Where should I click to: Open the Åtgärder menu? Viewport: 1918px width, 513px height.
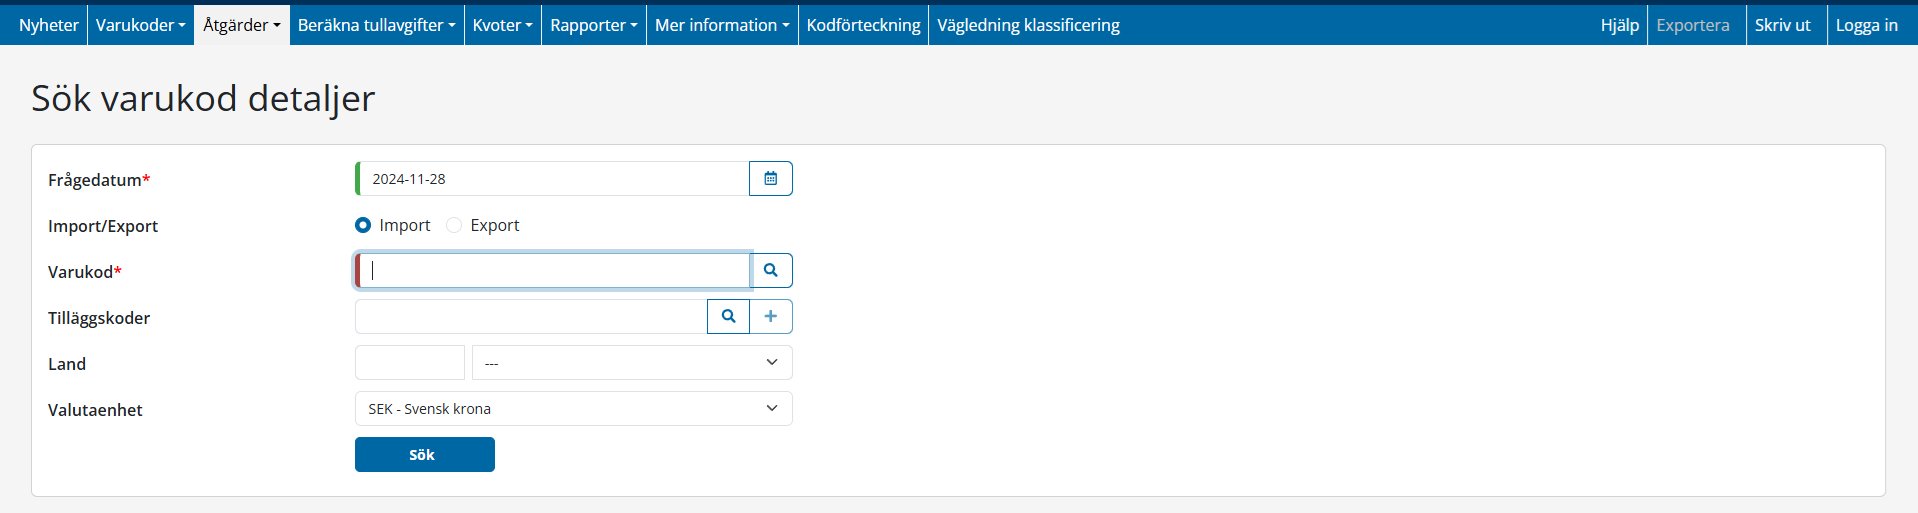241,25
